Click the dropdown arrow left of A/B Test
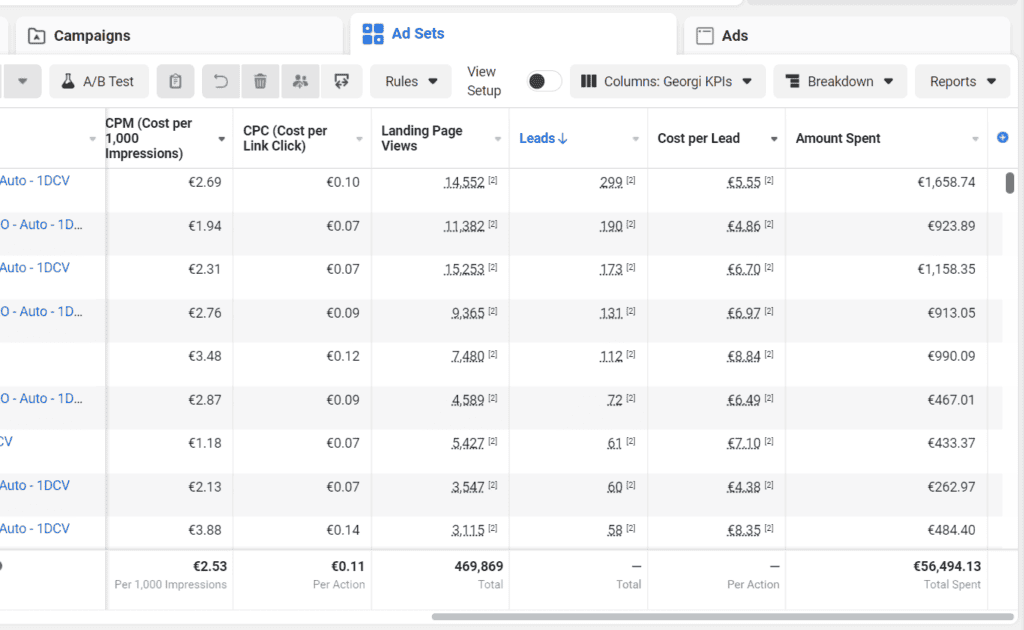 (x=22, y=82)
